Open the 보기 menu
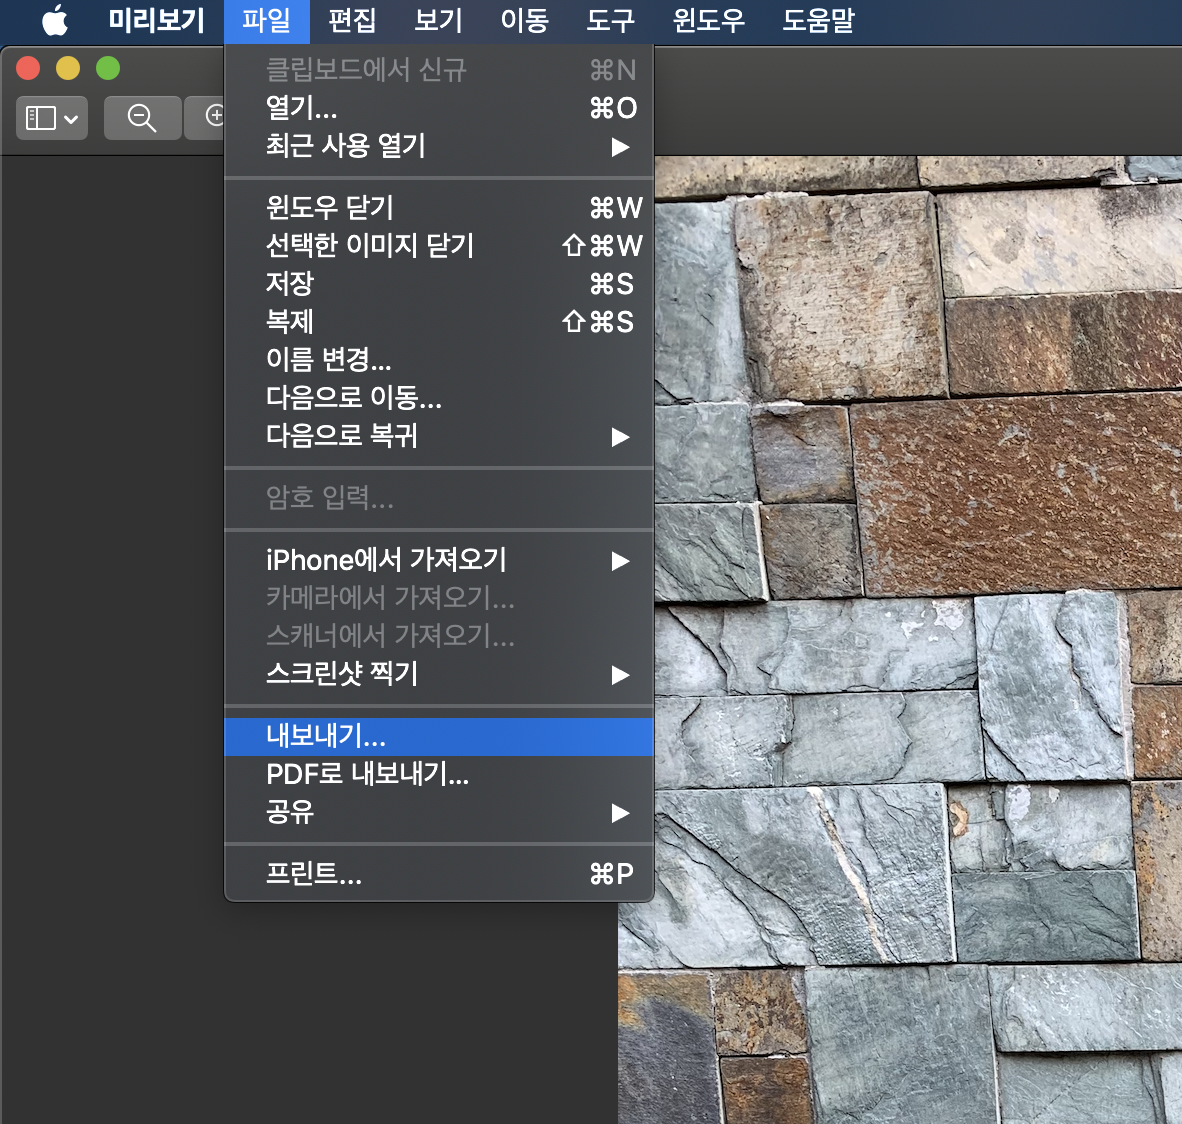Screen dimensions: 1182x1124 tap(438, 20)
